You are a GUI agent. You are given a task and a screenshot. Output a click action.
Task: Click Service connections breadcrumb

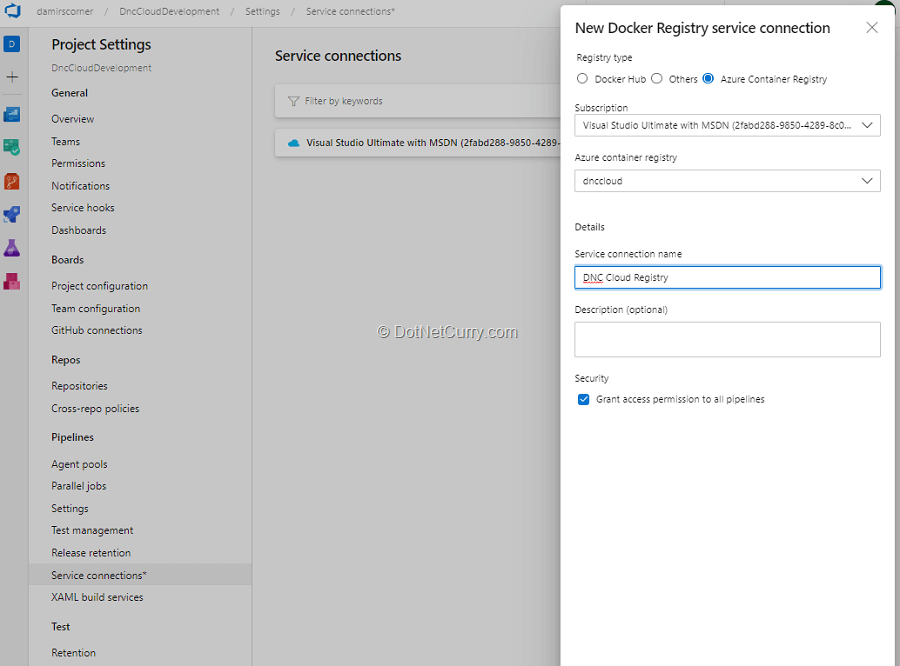point(350,11)
